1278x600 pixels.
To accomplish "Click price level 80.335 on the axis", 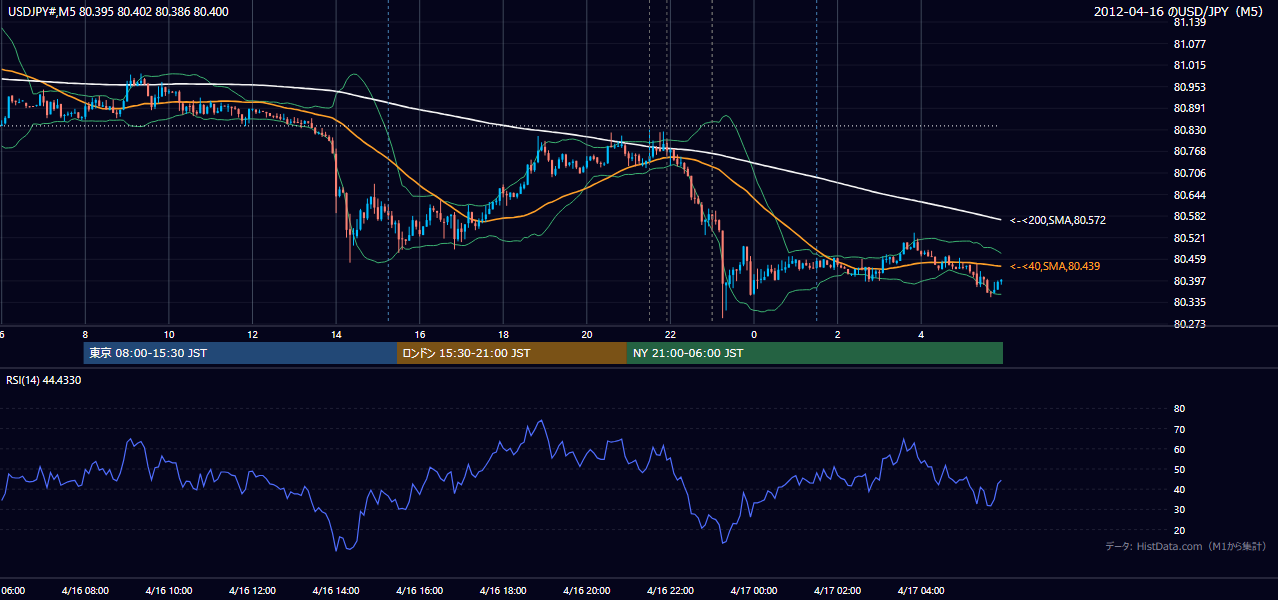I will [1188, 302].
